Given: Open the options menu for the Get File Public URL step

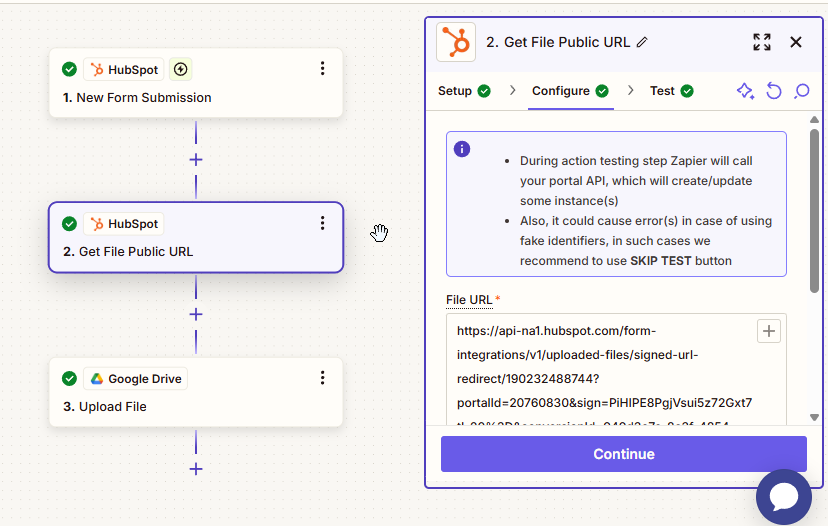Looking at the screenshot, I should tap(322, 223).
